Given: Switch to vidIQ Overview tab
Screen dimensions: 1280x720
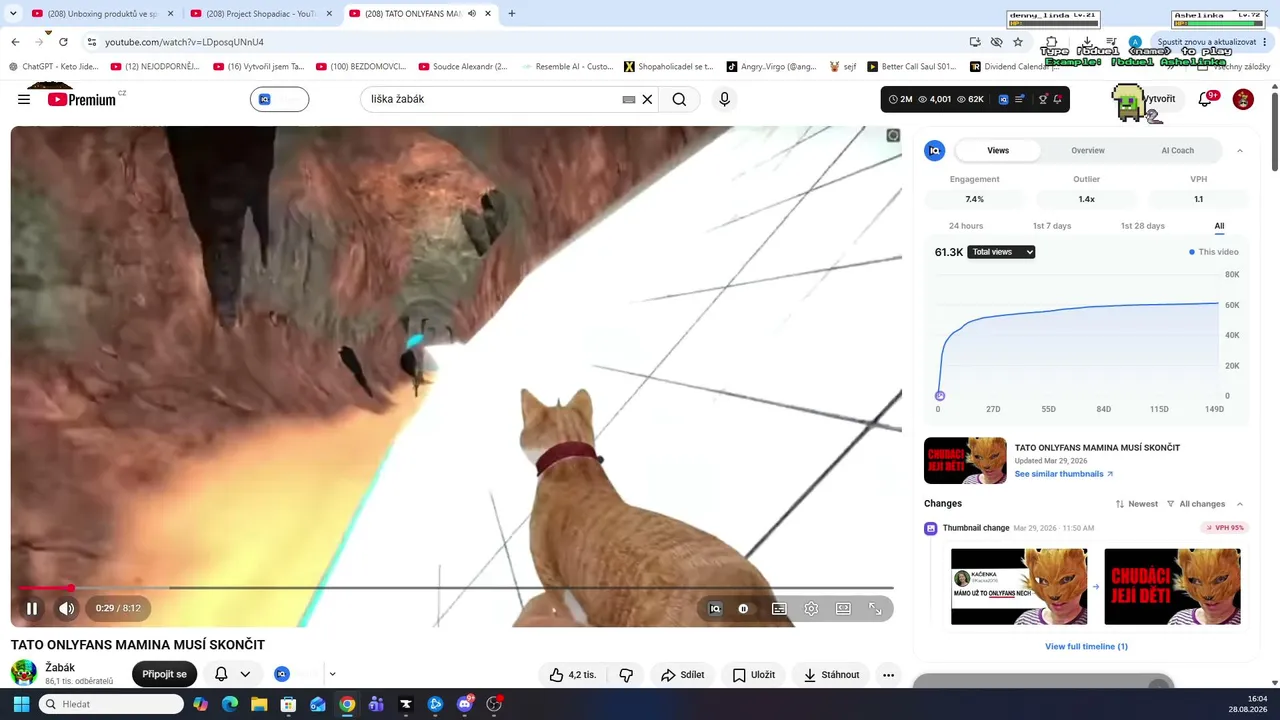Looking at the screenshot, I should point(1088,151).
